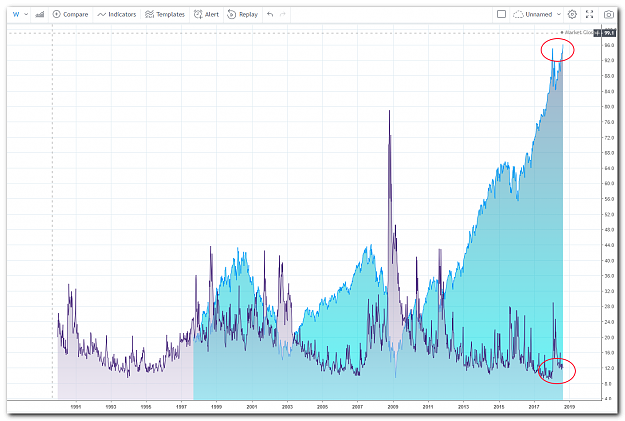Click the 2013 label on time axis
Viewport: 625px width, 421px height.
click(464, 407)
